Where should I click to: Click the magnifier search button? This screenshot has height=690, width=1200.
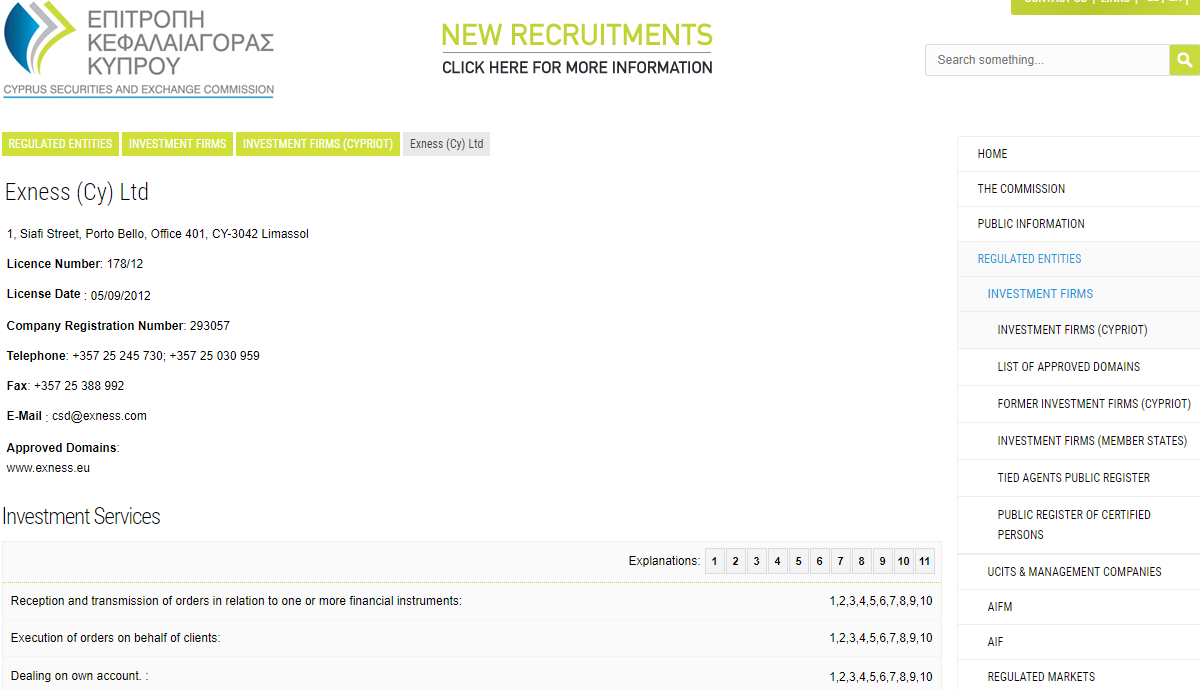tap(1184, 60)
